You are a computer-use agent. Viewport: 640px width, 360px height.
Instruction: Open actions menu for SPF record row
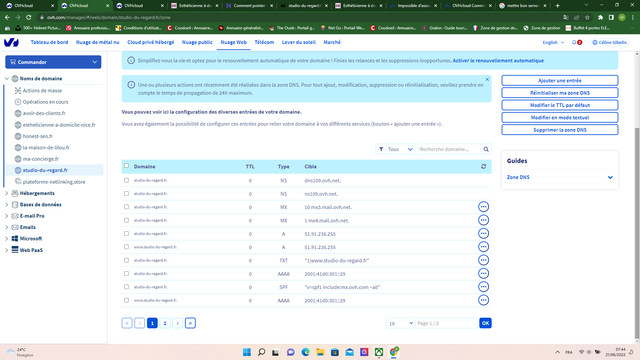coord(483,287)
